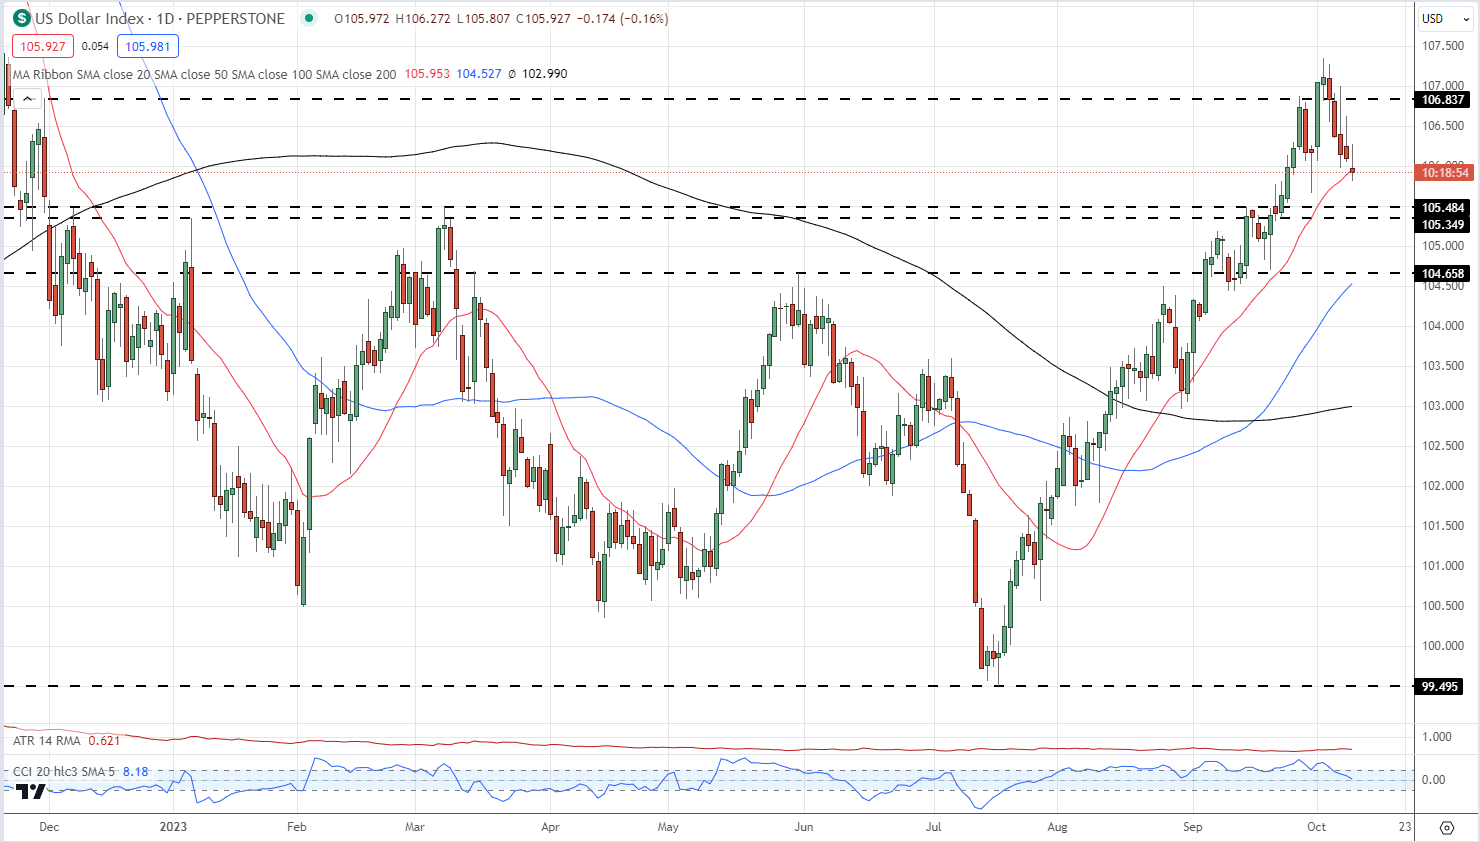The height and width of the screenshot is (842, 1480).
Task: Click the 106.837 horizontal line price label
Action: tap(1443, 99)
